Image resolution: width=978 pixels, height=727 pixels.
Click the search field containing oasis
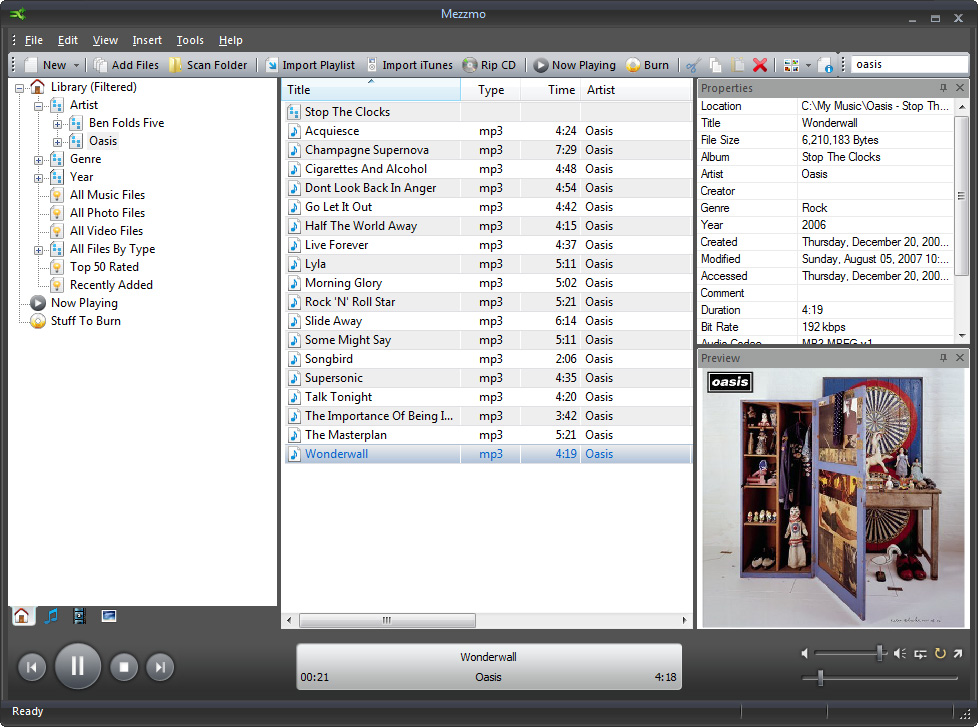tap(909, 64)
